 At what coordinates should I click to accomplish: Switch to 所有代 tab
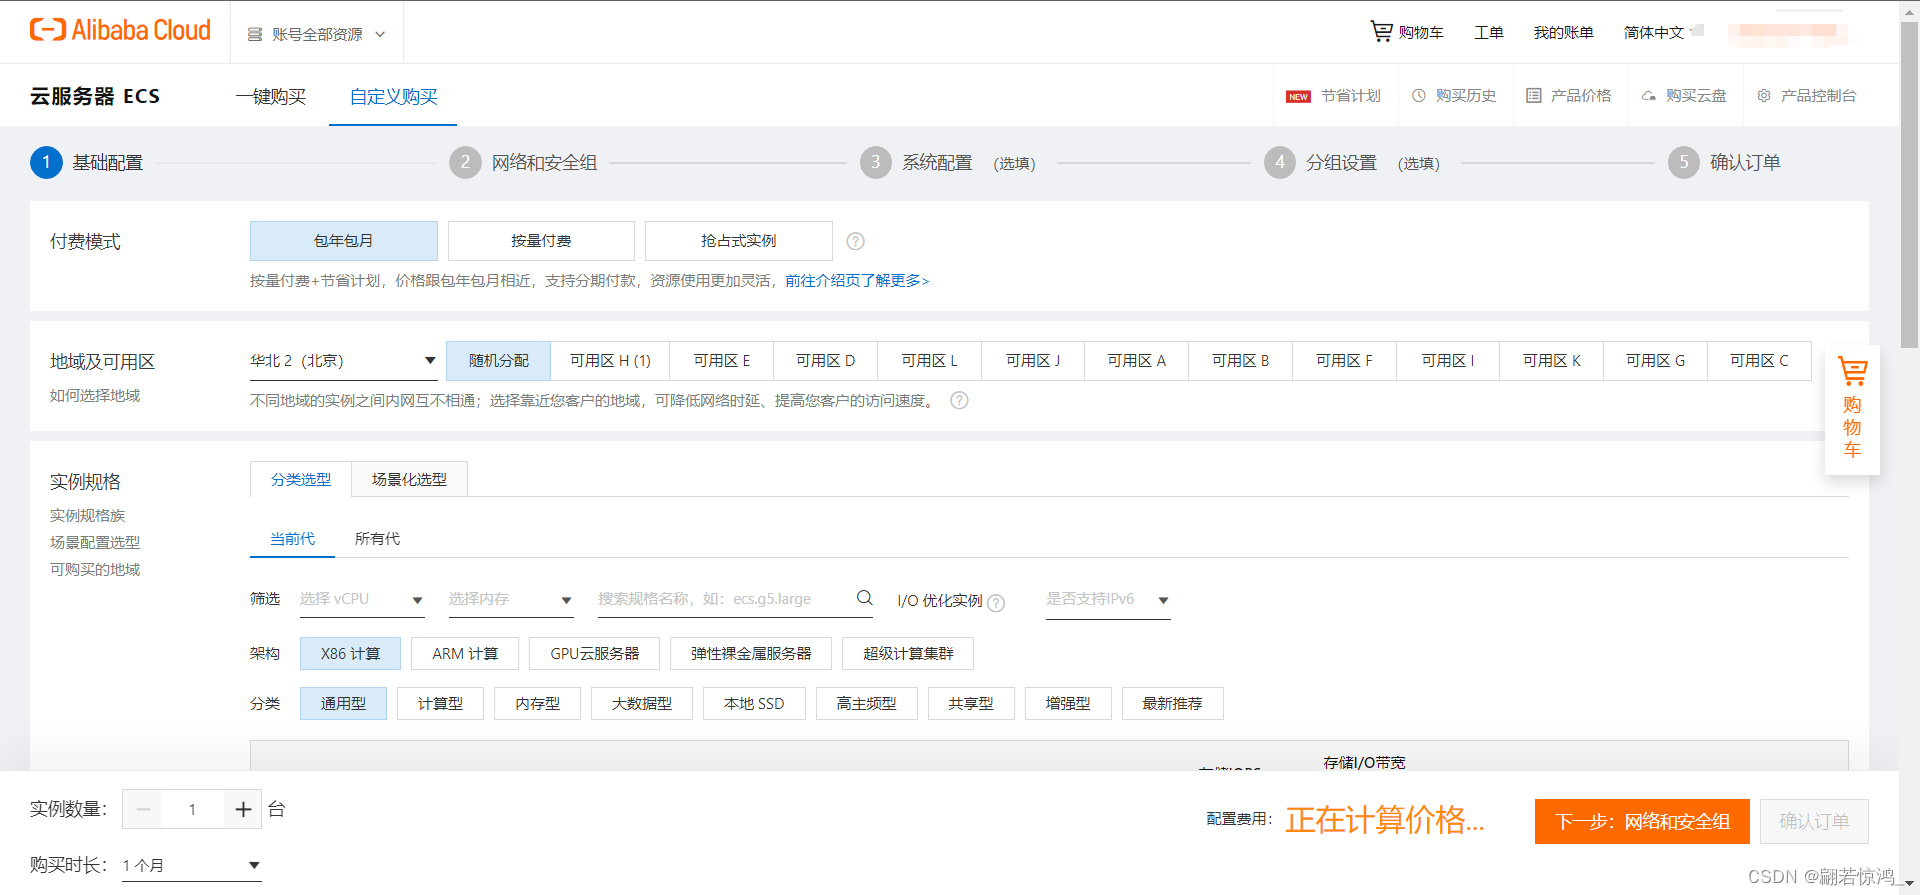coord(377,539)
